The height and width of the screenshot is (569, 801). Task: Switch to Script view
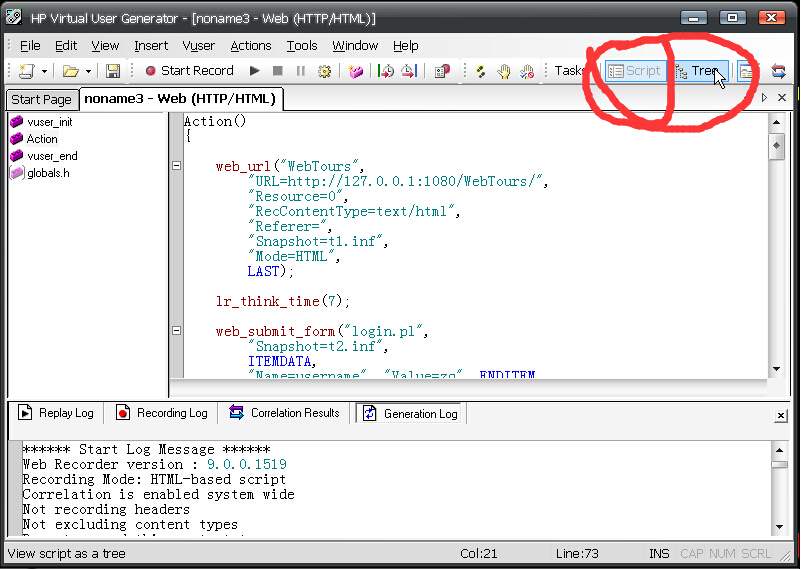[635, 71]
